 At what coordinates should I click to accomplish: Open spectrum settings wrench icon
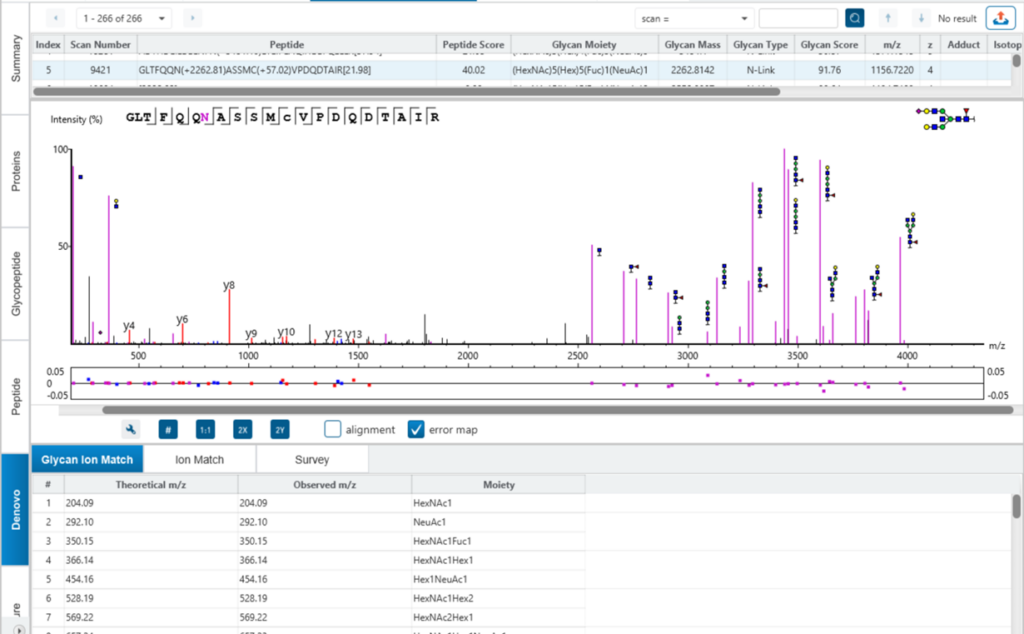point(131,430)
